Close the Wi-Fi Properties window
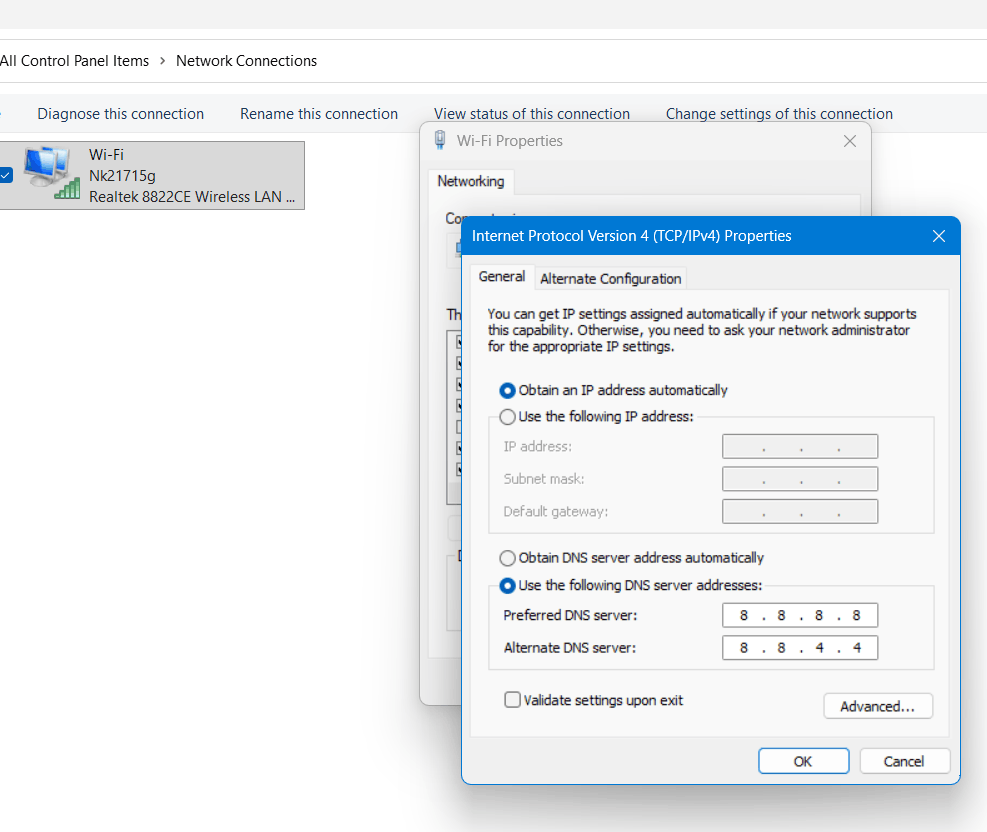This screenshot has width=987, height=832. coord(850,141)
